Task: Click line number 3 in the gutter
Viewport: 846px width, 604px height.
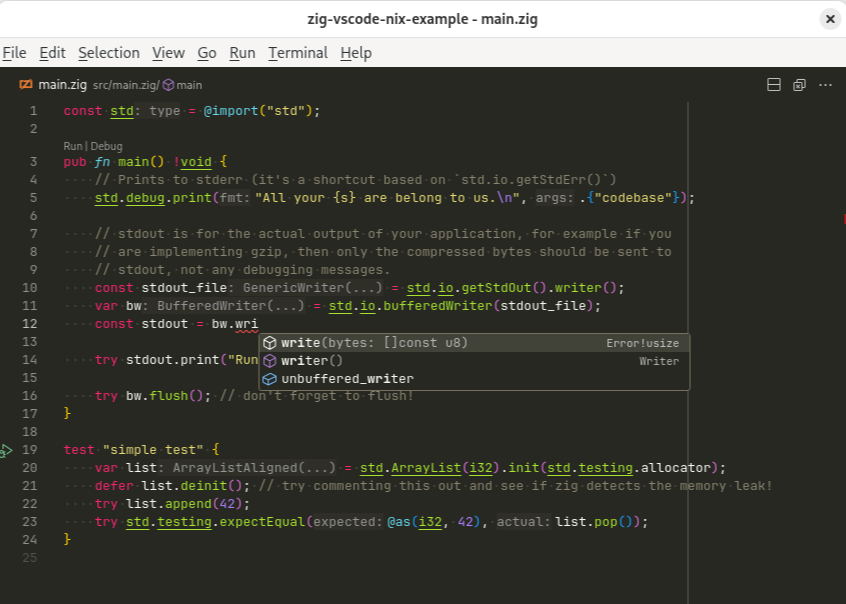Action: point(33,162)
